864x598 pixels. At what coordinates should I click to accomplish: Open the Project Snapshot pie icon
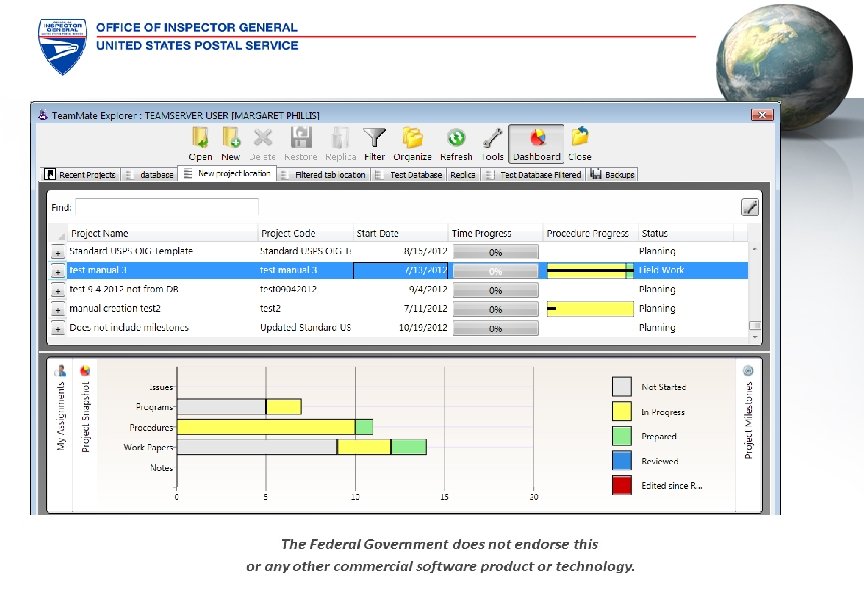[85, 370]
